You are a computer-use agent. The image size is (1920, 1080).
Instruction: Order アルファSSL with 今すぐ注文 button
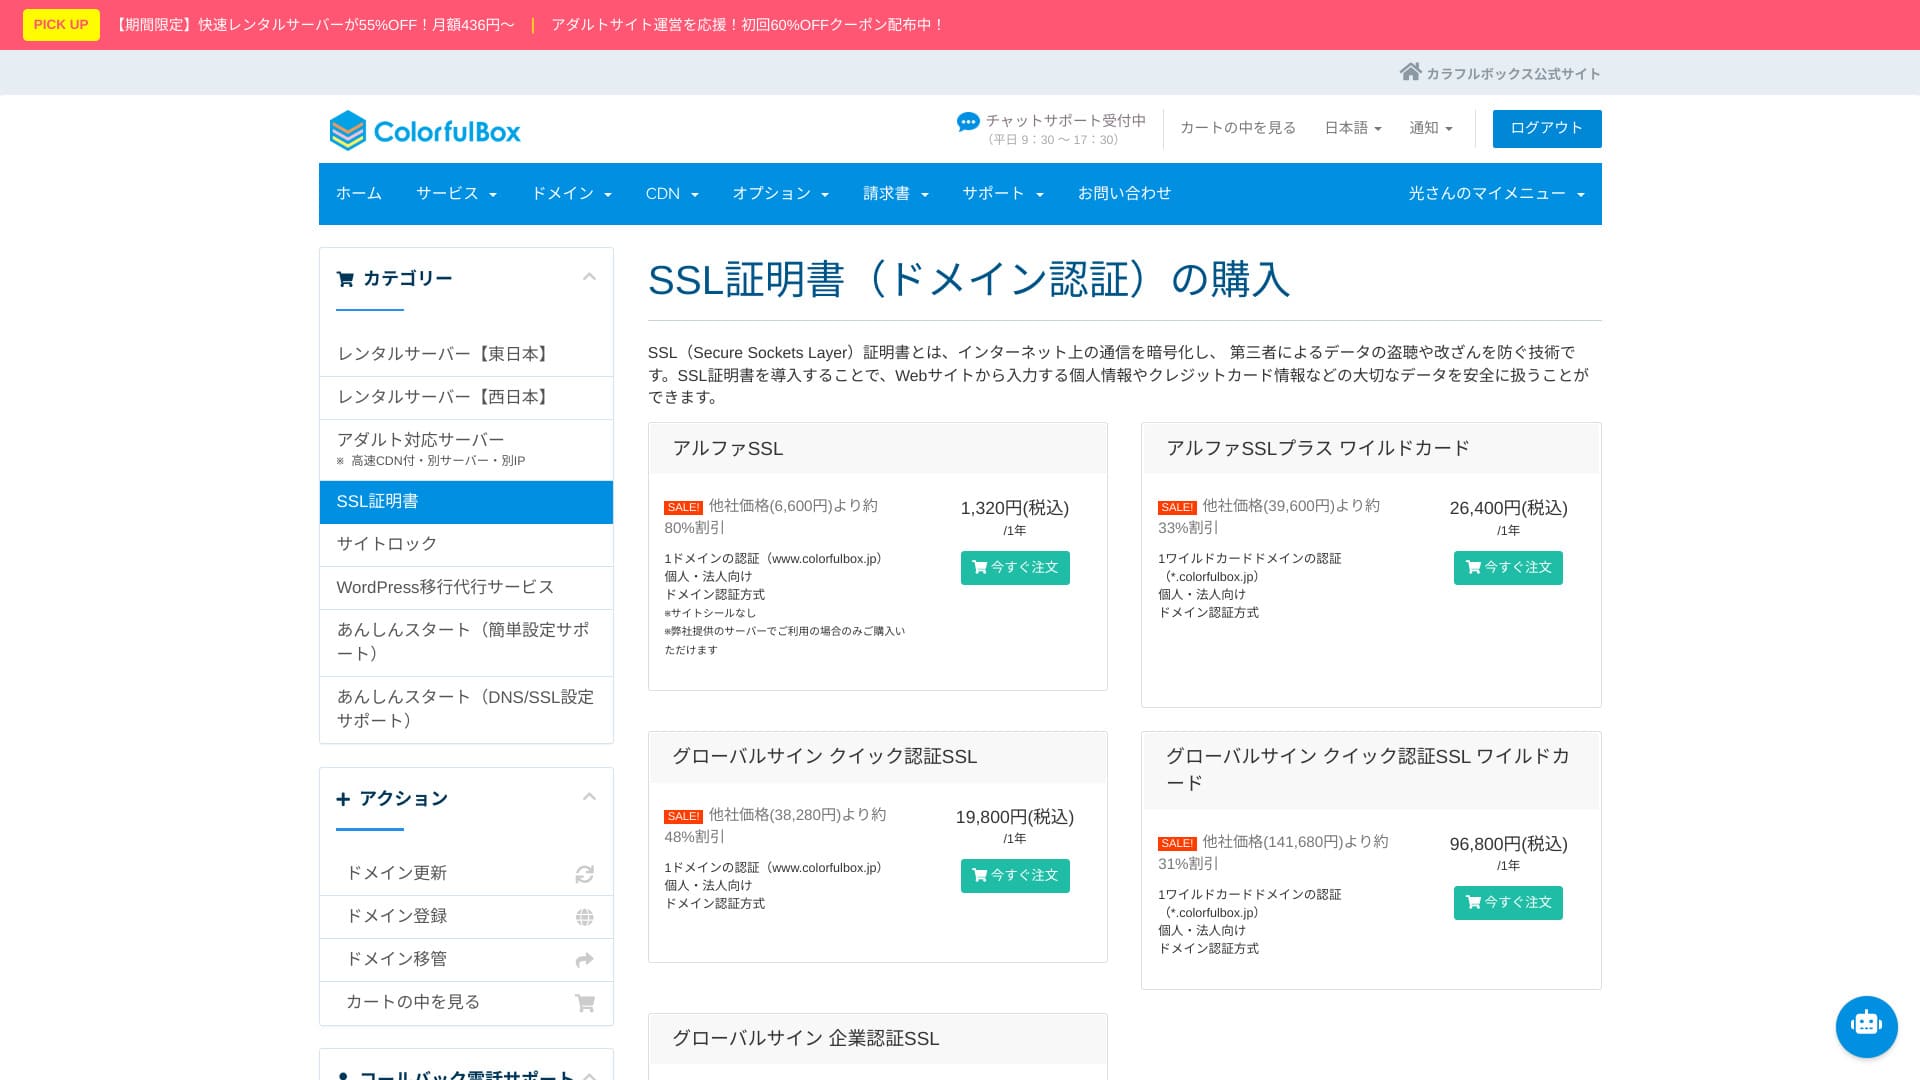pyautogui.click(x=1014, y=568)
